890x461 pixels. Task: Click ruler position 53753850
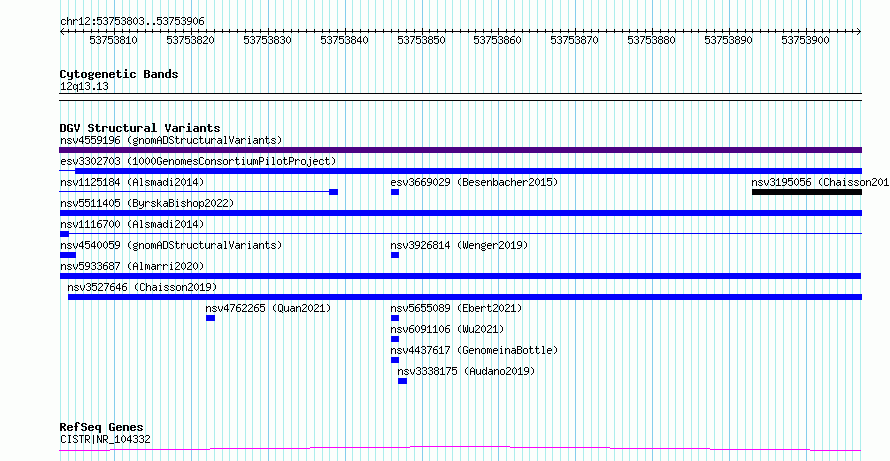pyautogui.click(x=421, y=40)
